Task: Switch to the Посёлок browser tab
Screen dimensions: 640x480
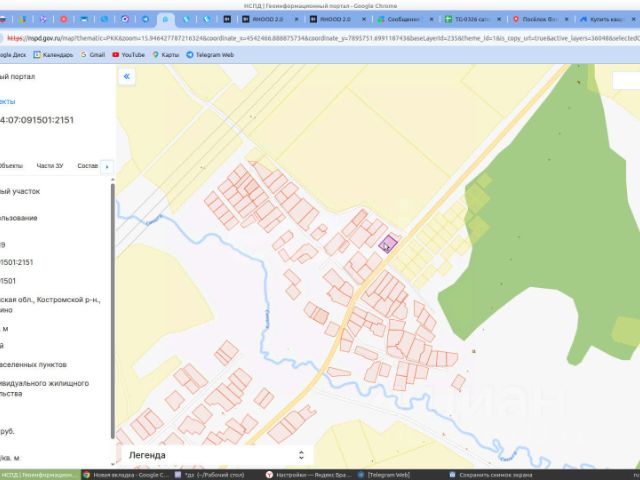Action: click(538, 19)
